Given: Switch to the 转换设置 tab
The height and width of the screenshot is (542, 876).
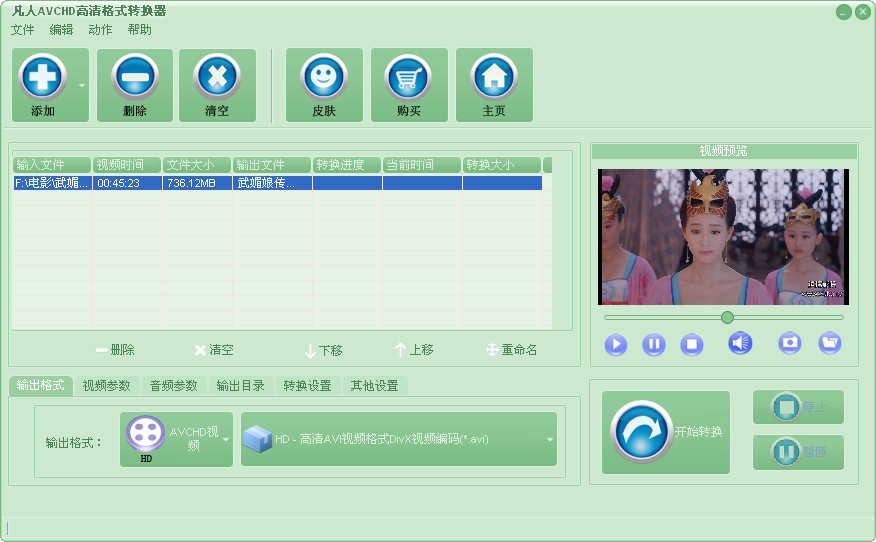Looking at the screenshot, I should click(x=307, y=386).
